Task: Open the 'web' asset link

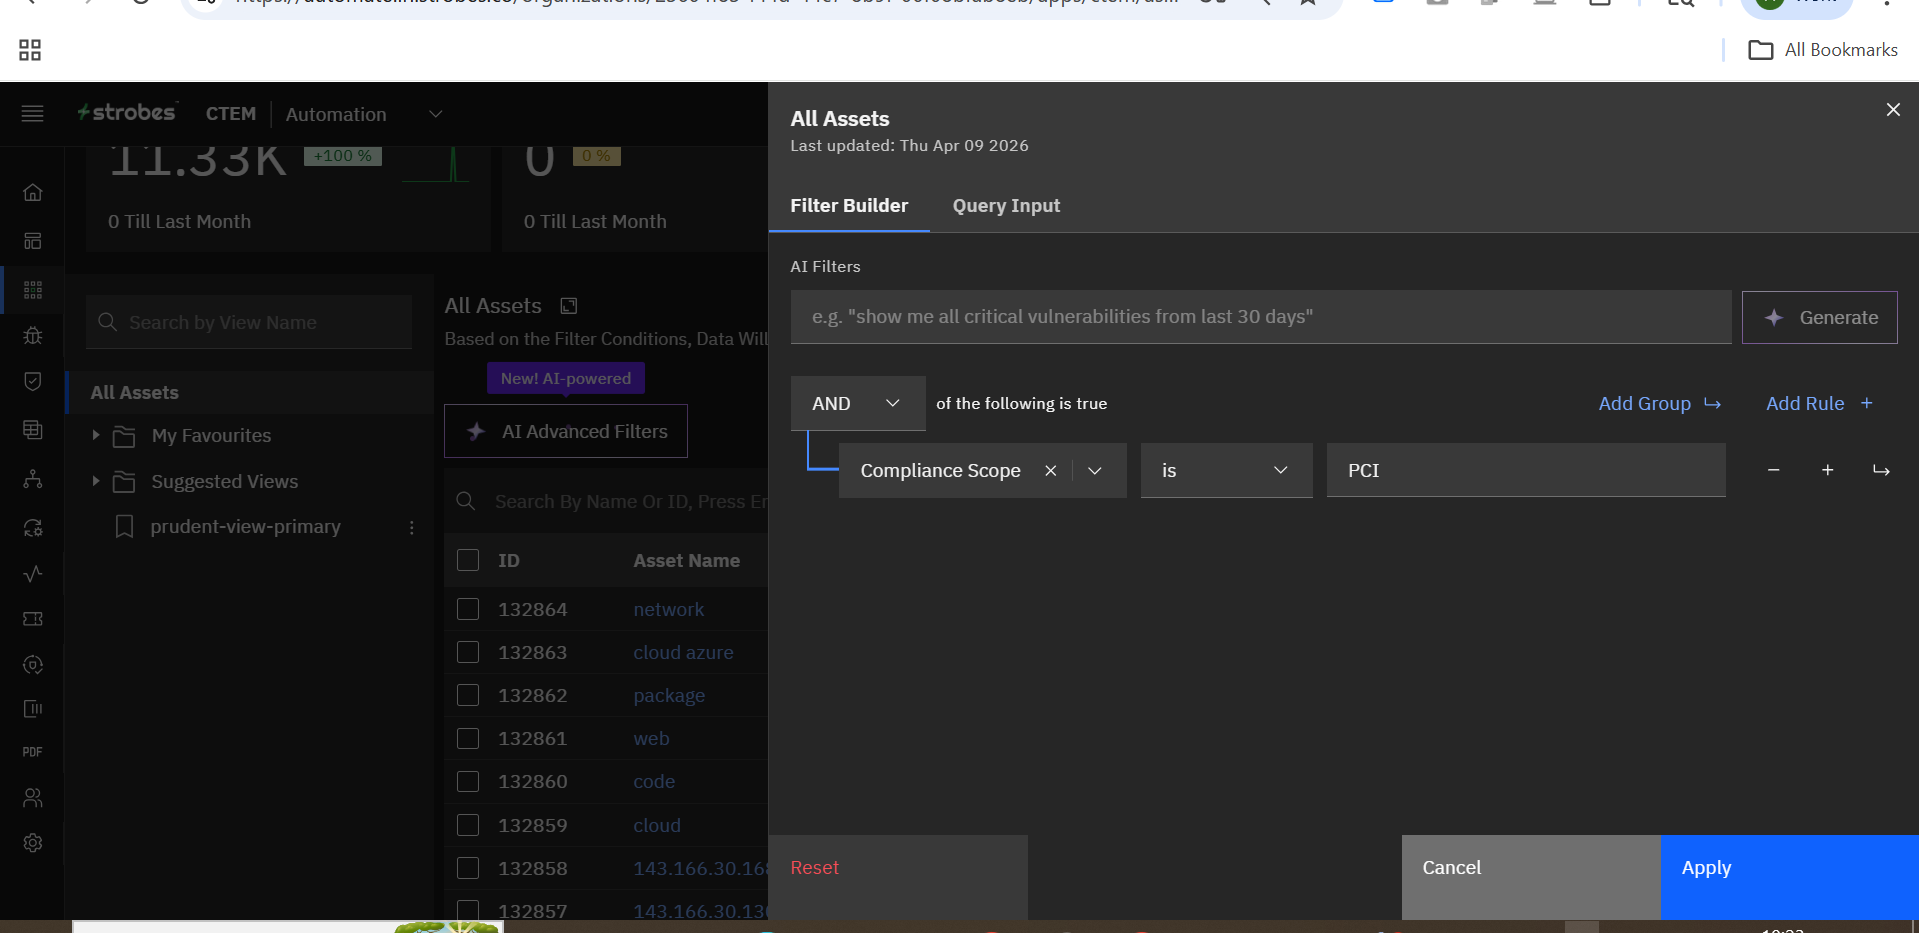Action: point(651,738)
